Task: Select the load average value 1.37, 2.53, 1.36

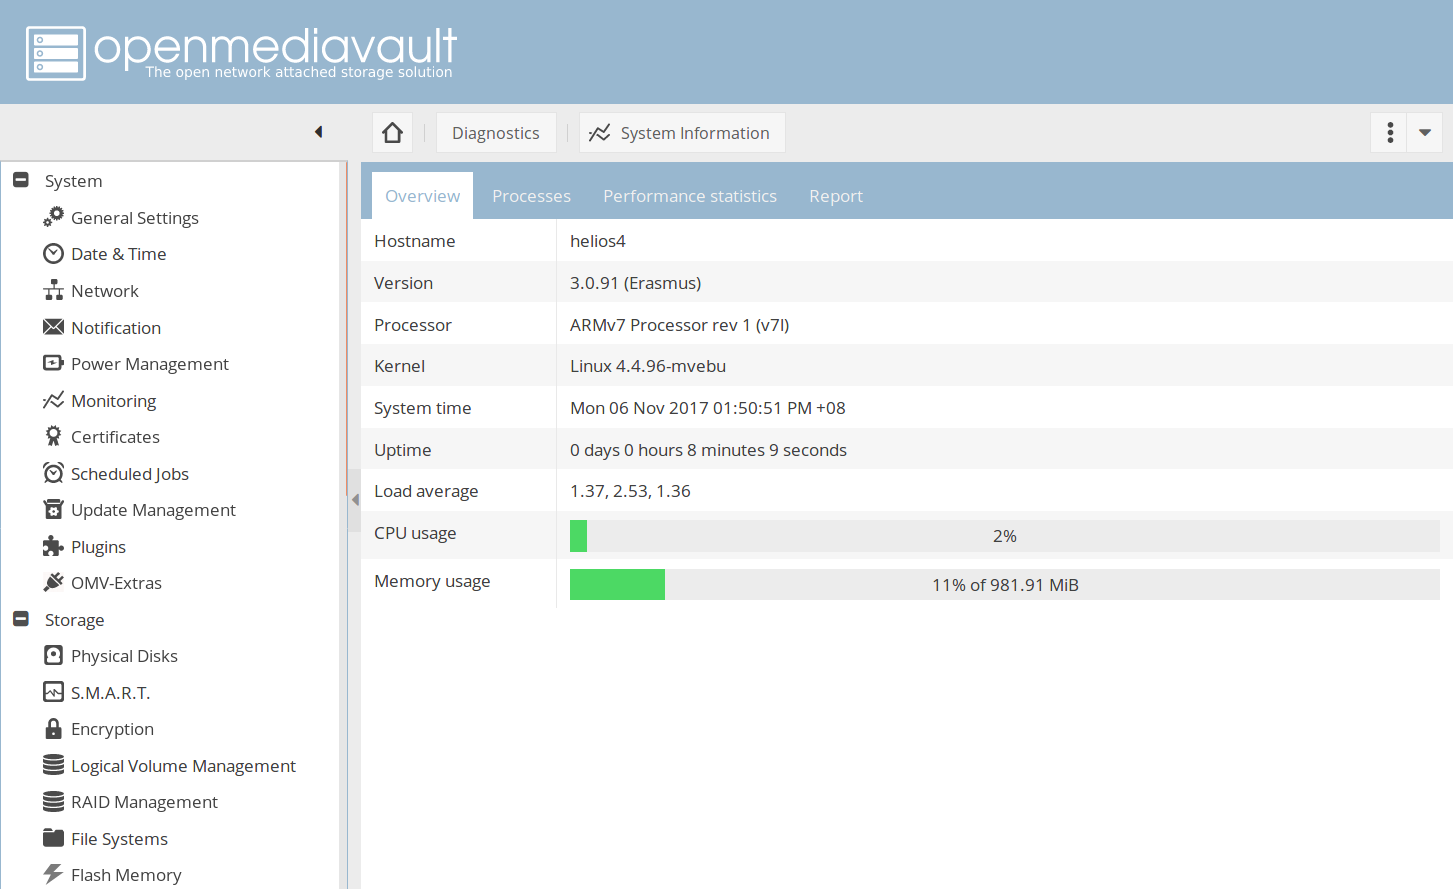Action: tap(630, 491)
